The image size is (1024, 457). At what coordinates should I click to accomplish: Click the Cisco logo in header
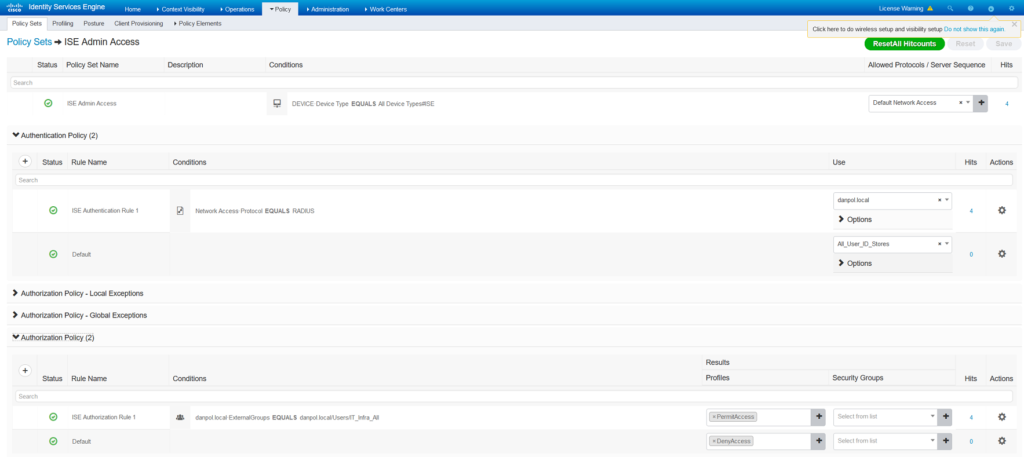pyautogui.click(x=14, y=9)
